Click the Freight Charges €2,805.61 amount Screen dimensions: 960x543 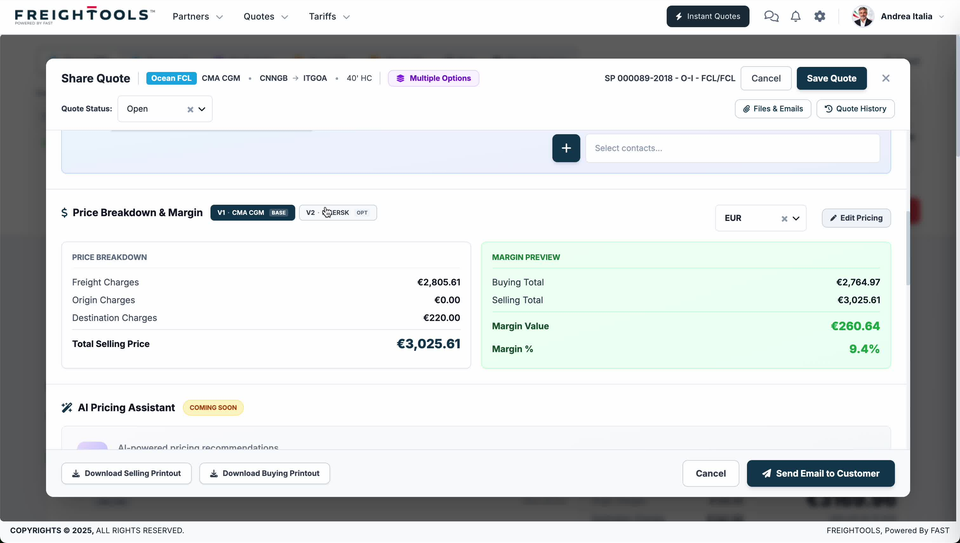(x=439, y=282)
